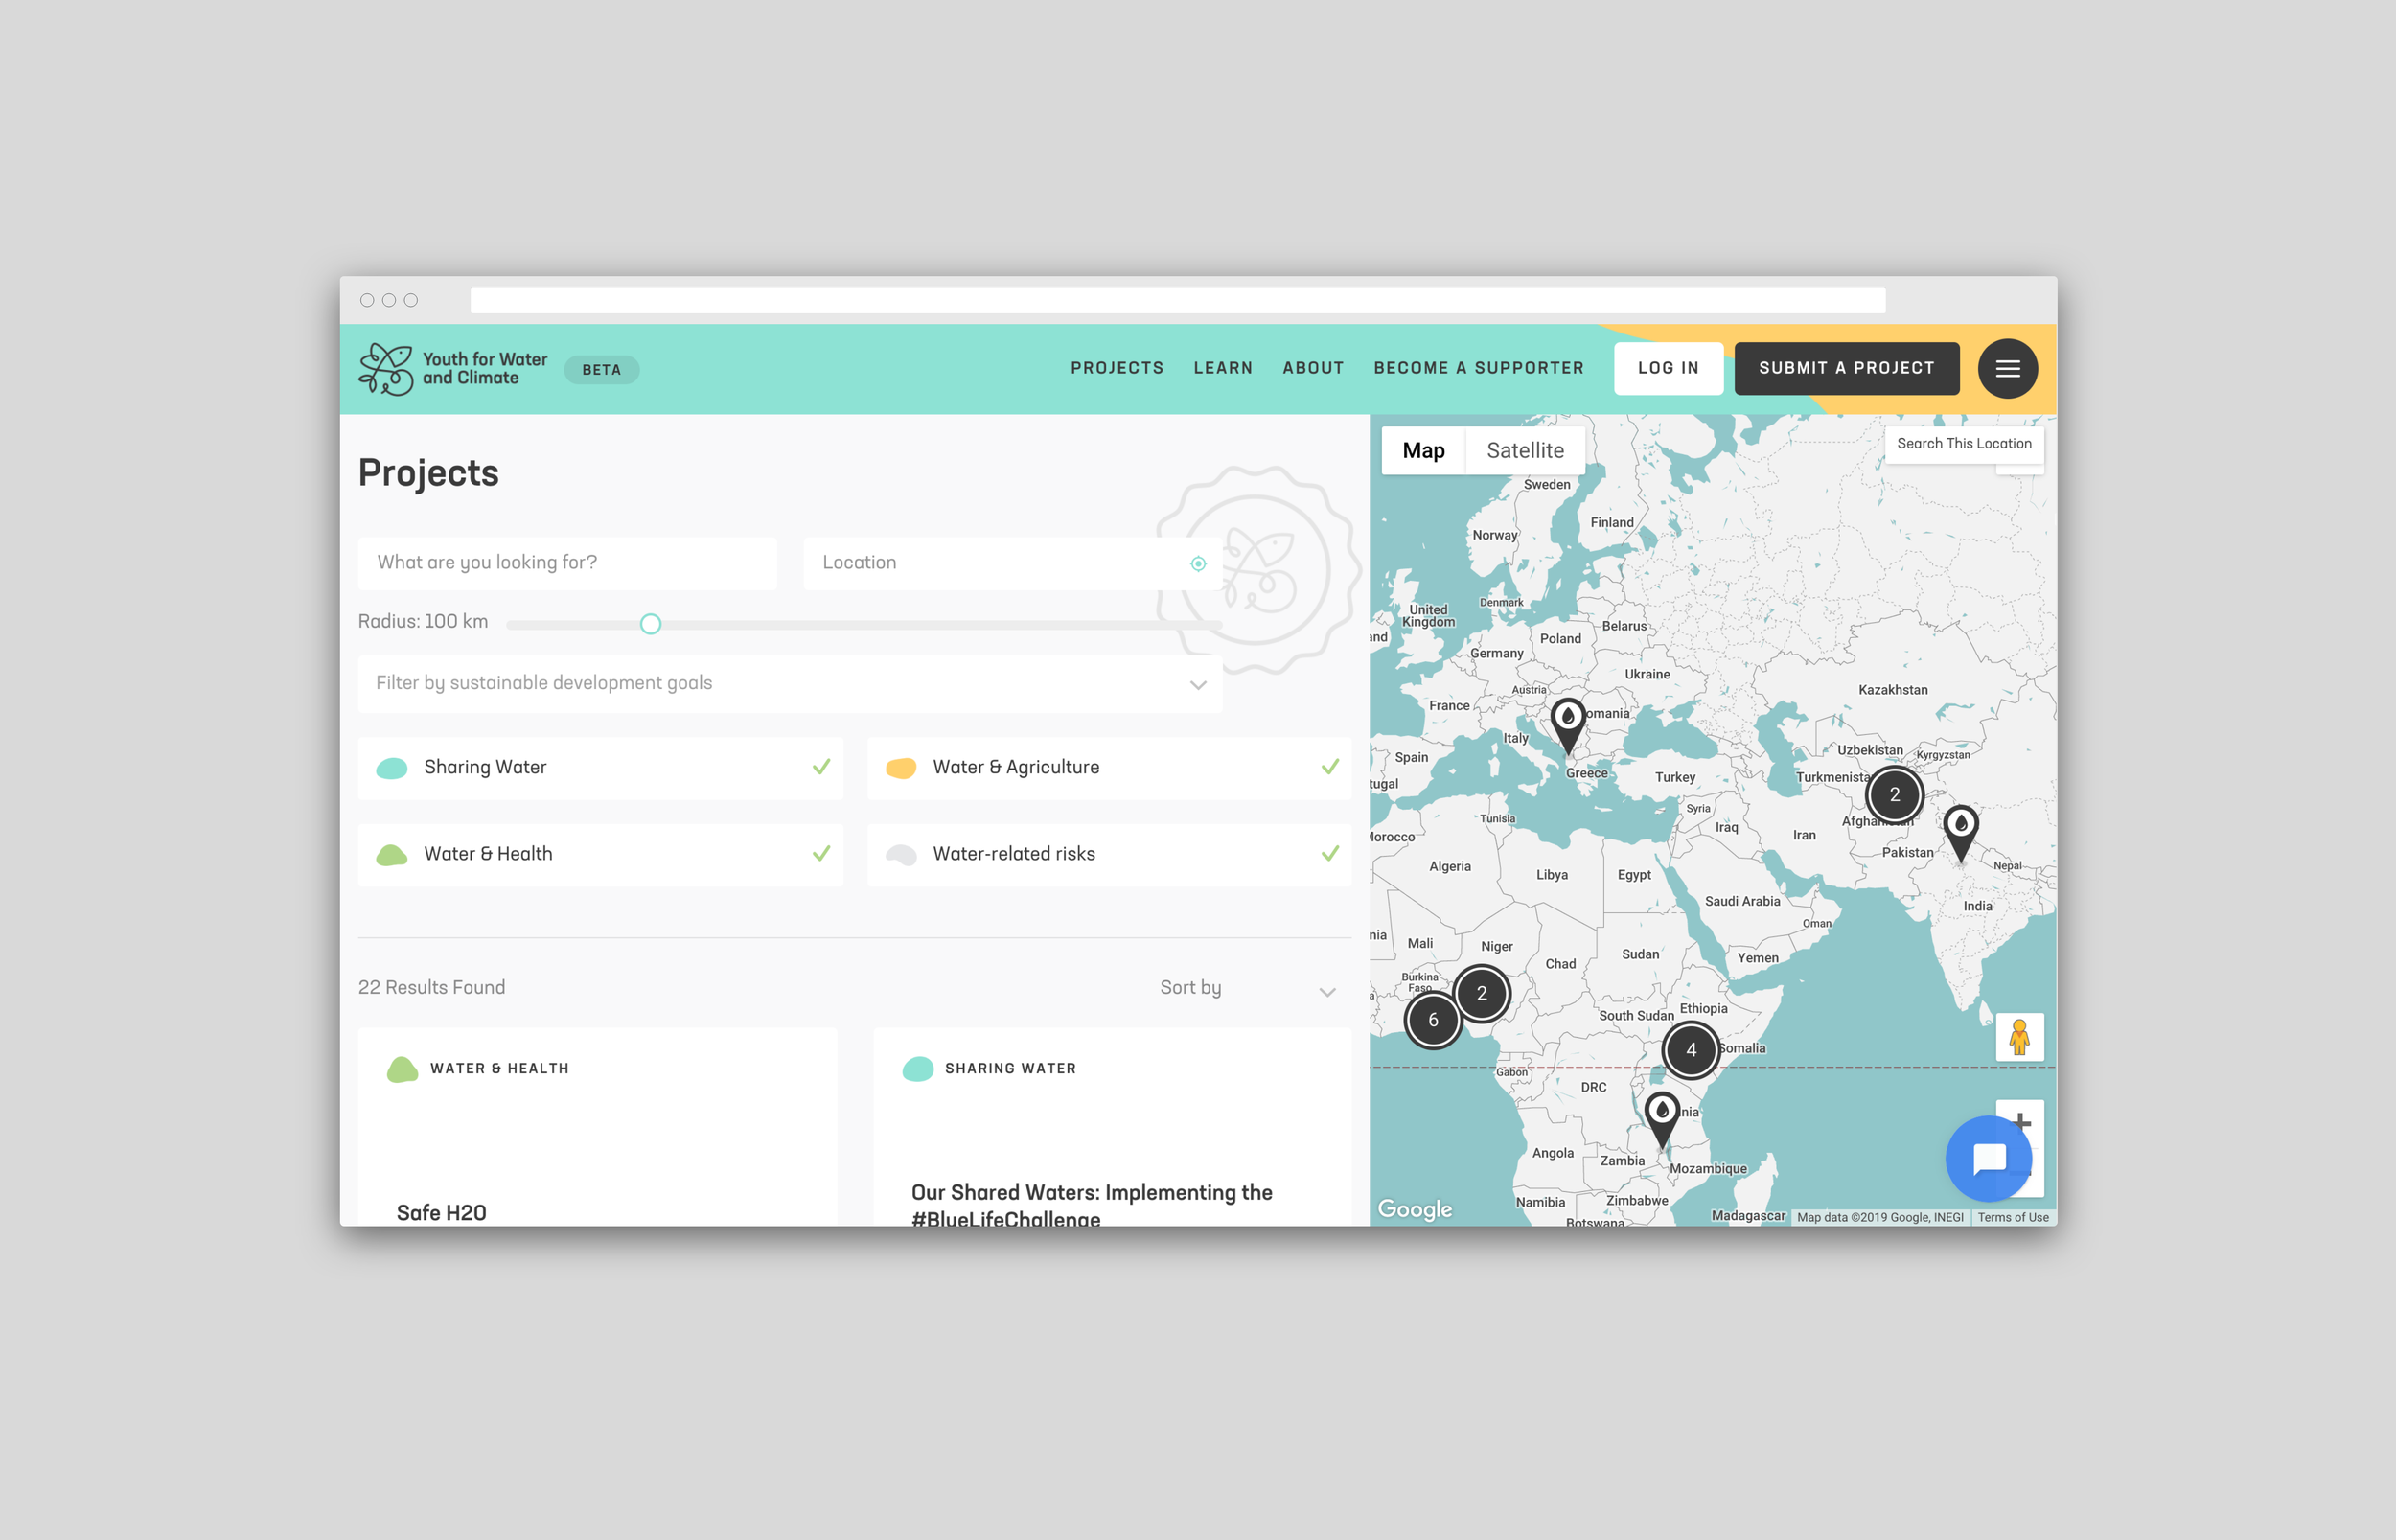Click the map pin near Zambia
This screenshot has width=2396, height=1540.
tap(1662, 1119)
